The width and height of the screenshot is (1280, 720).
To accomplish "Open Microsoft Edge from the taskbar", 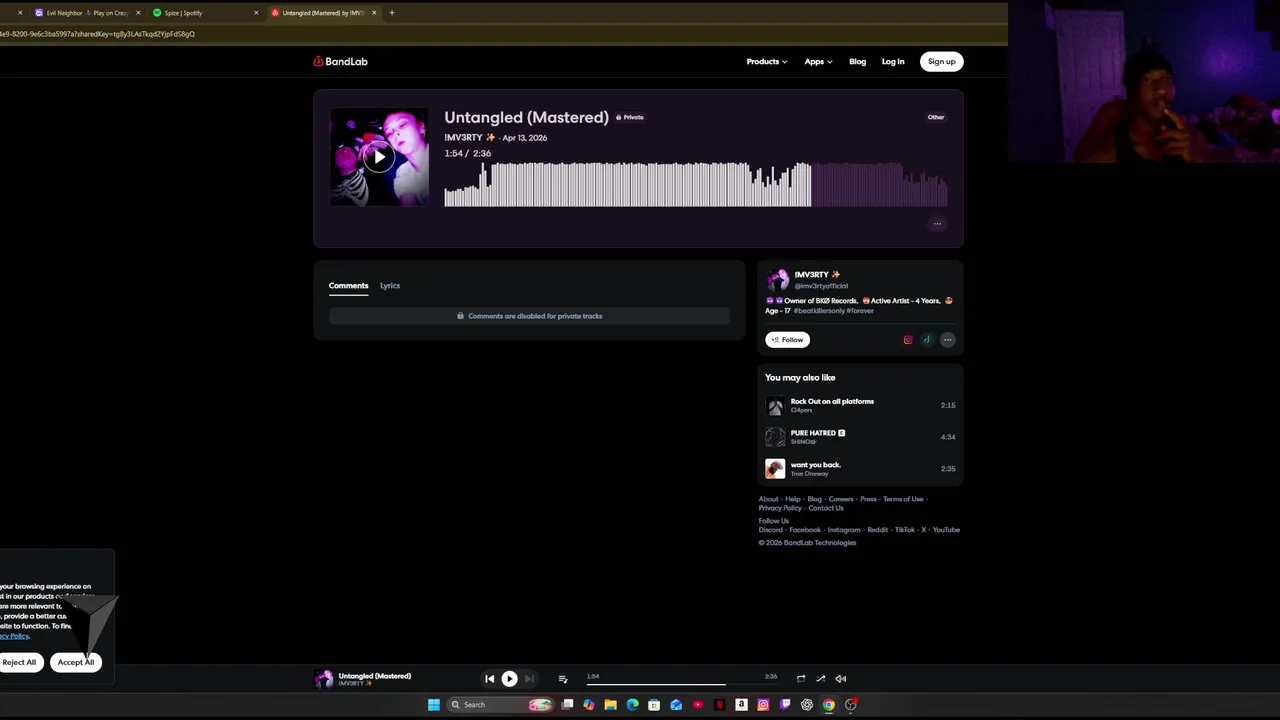I will [632, 705].
